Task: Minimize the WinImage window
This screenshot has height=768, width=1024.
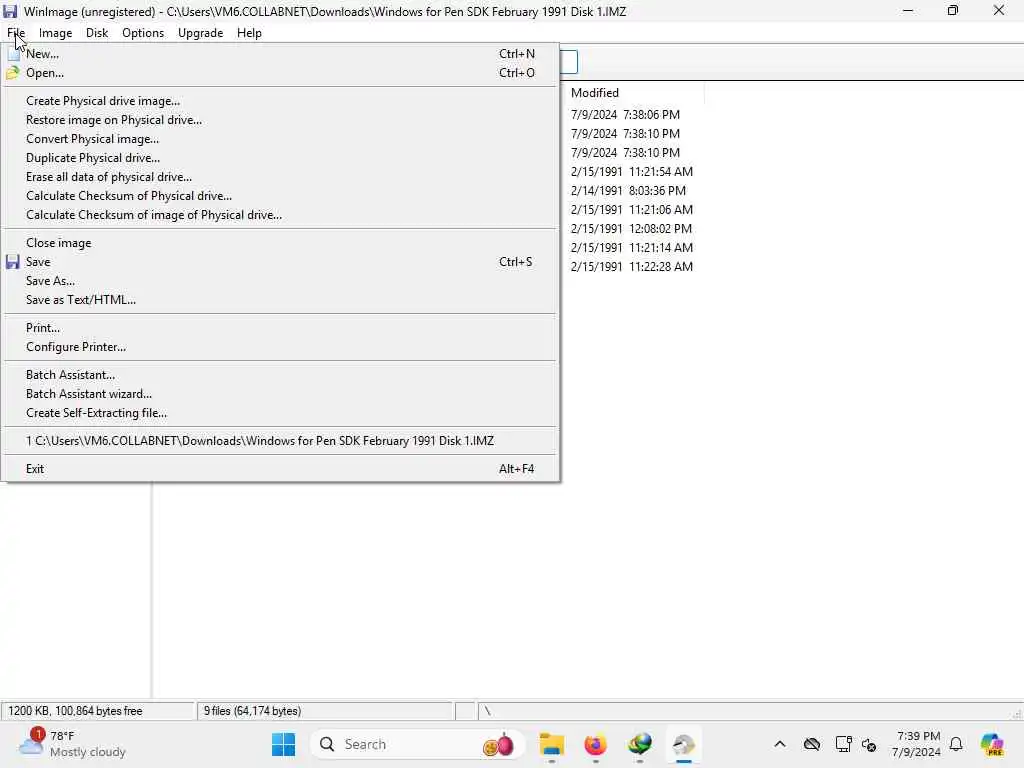Action: coord(908,10)
